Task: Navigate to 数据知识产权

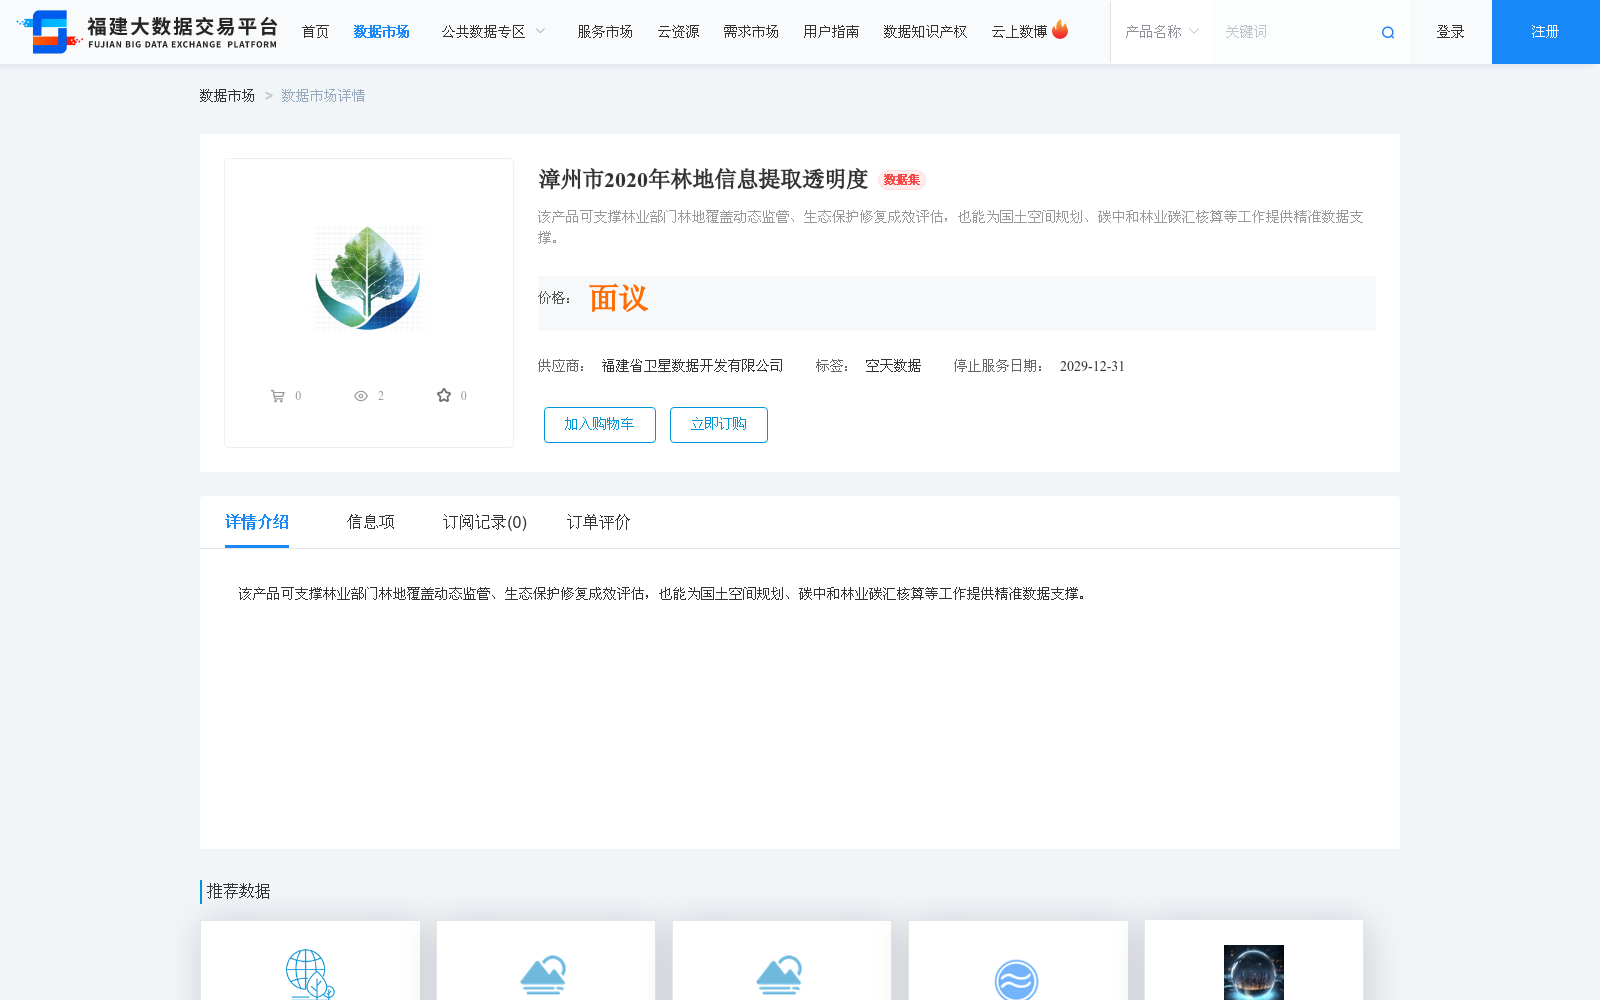Action: [925, 32]
